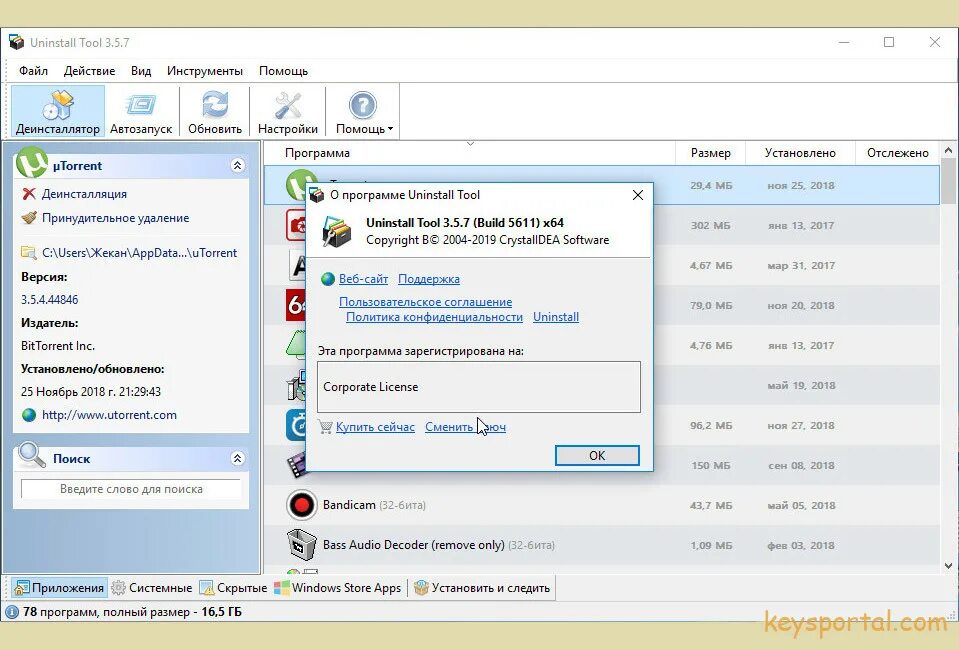The image size is (959, 650).
Task: Collapse the µTorrent details panel
Action: 238,166
